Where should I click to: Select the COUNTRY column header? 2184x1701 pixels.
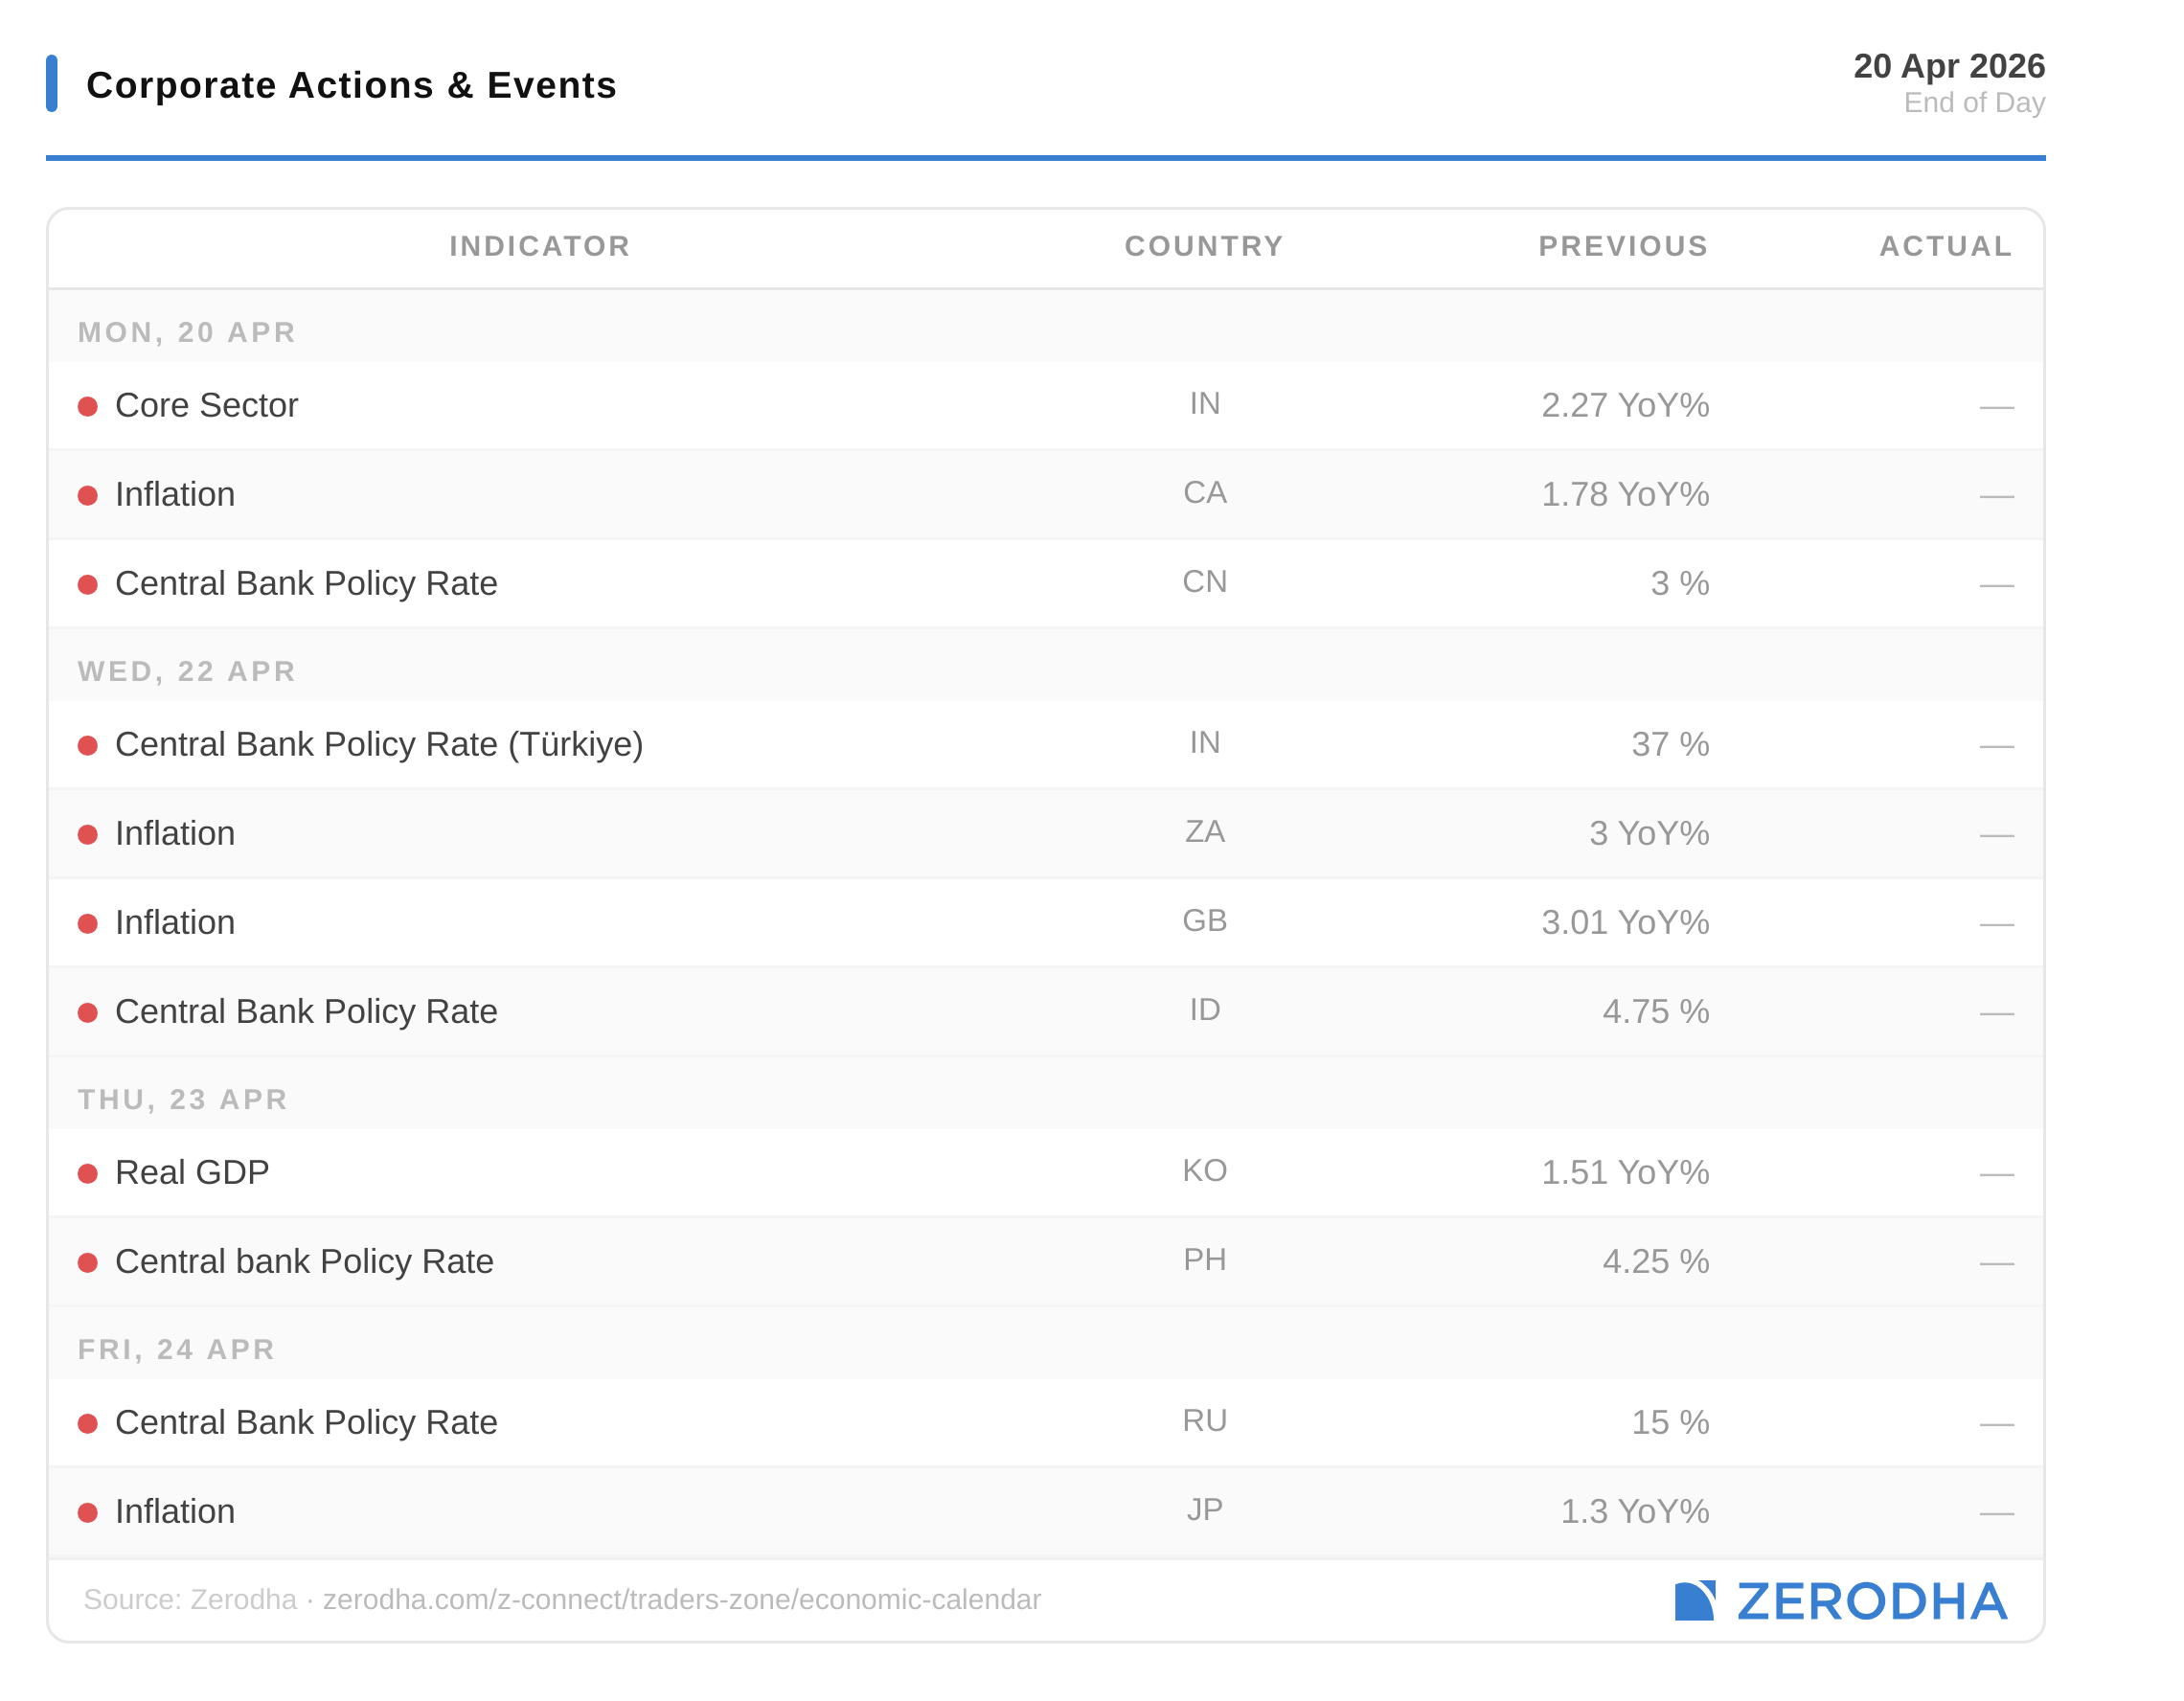(1204, 246)
